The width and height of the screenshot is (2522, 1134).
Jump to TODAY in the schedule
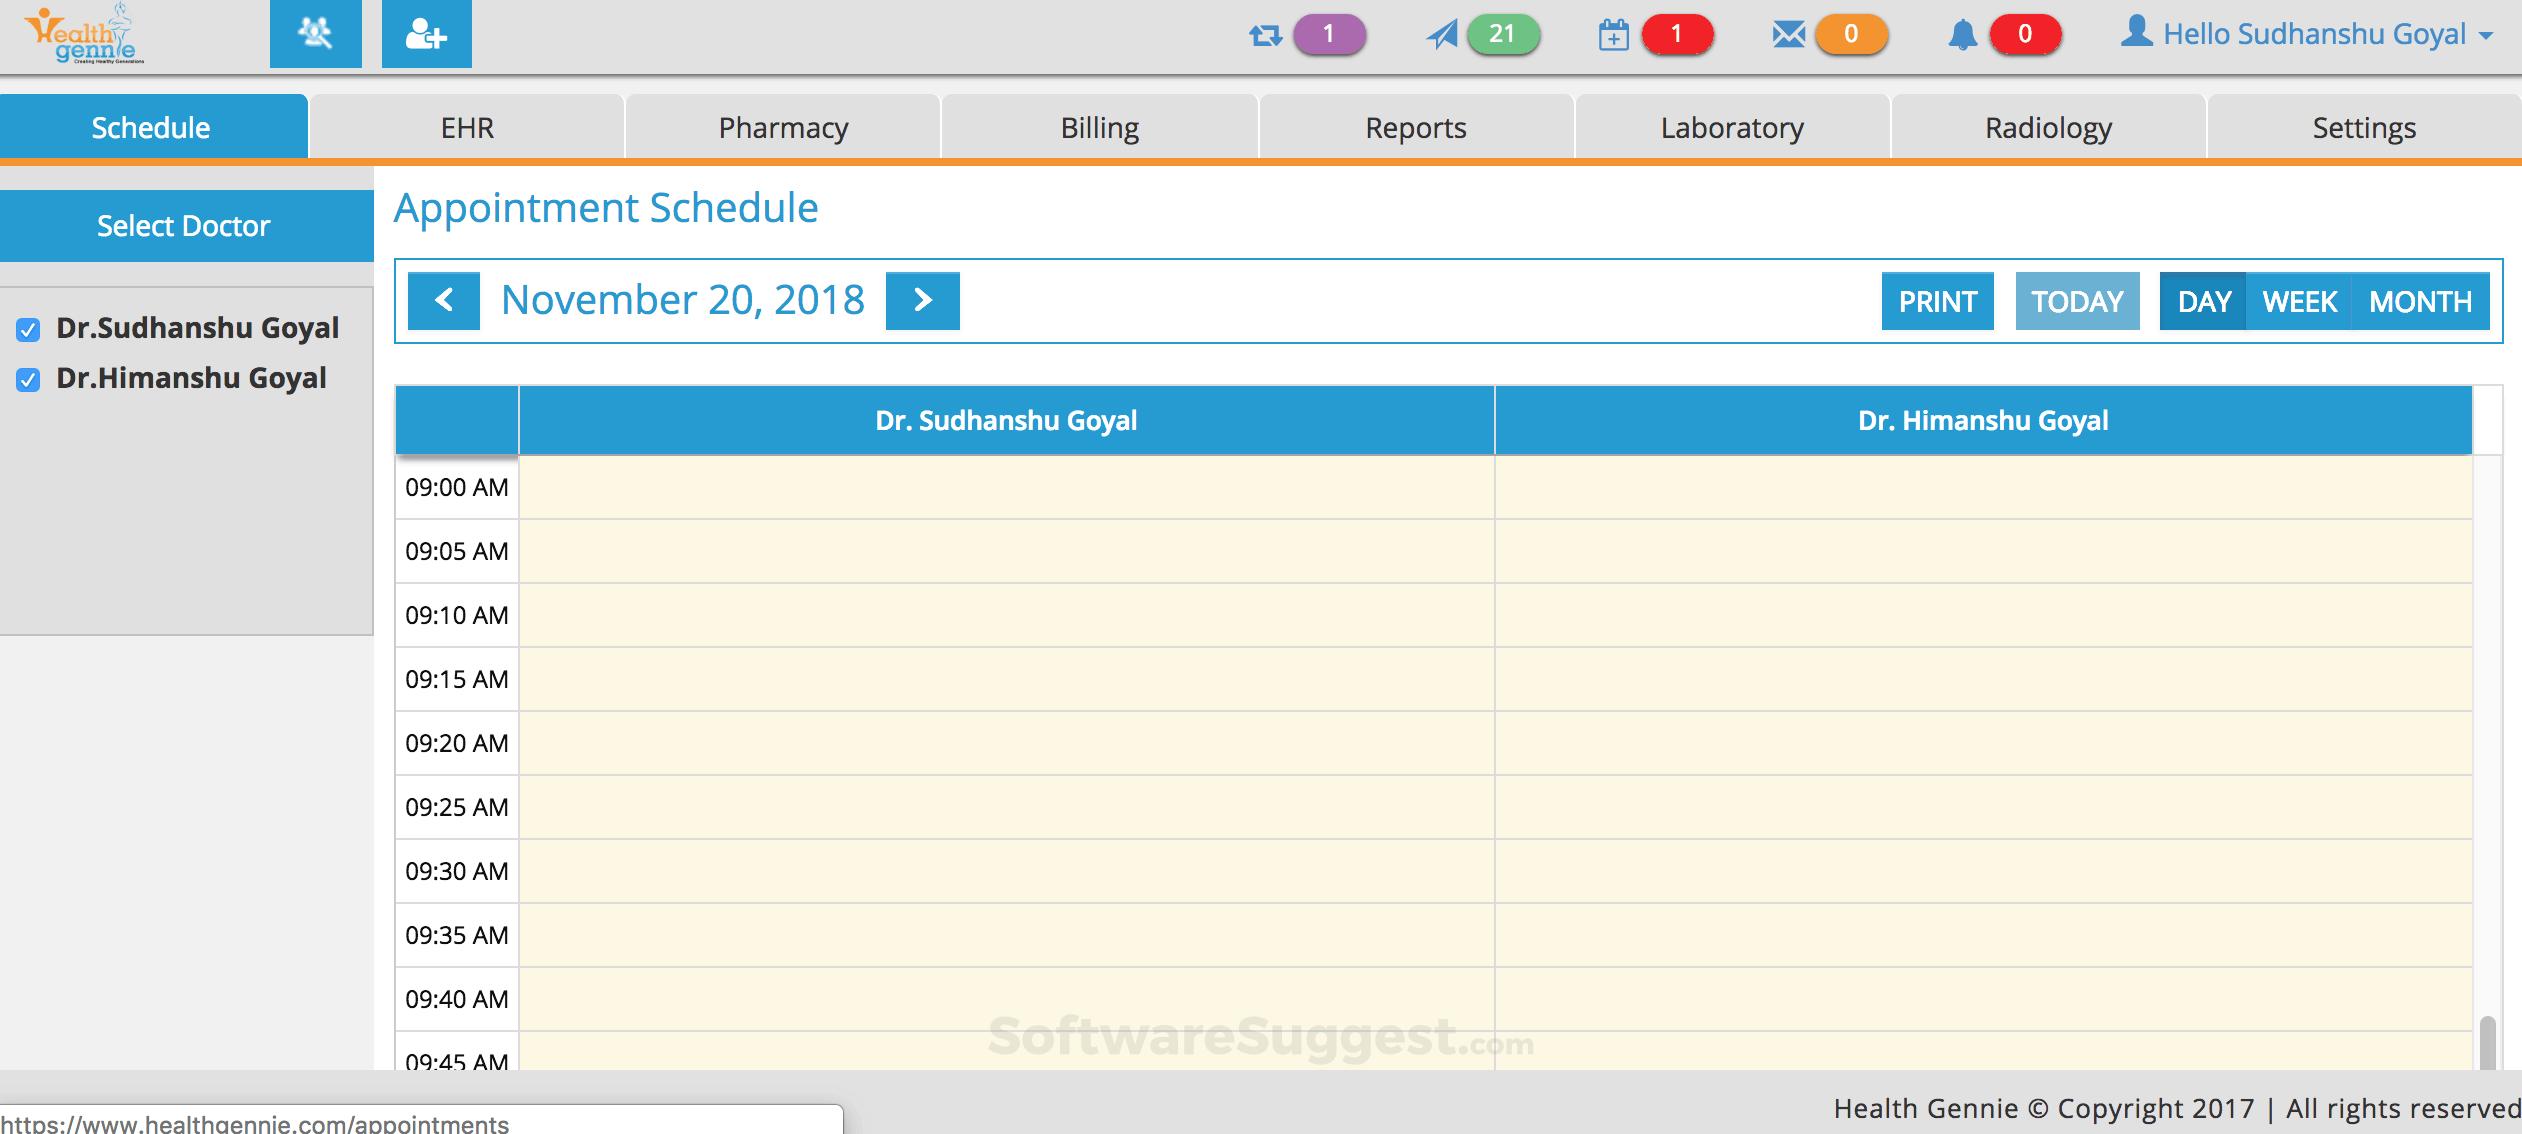[x=2077, y=301]
